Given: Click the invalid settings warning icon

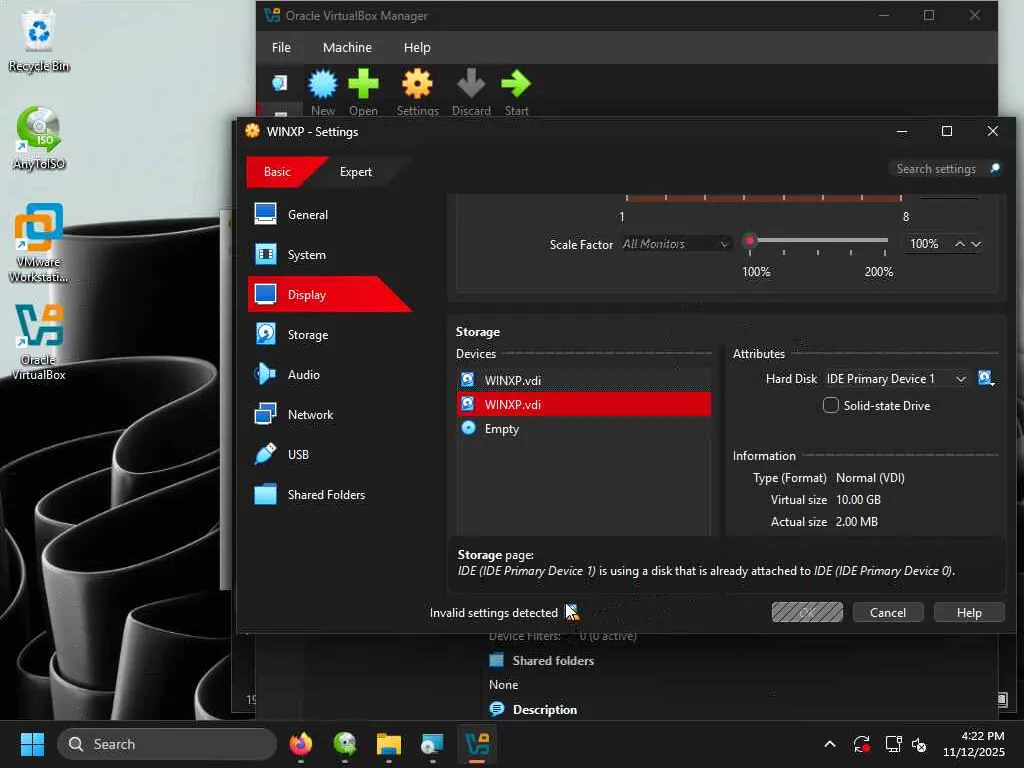Looking at the screenshot, I should (x=572, y=612).
